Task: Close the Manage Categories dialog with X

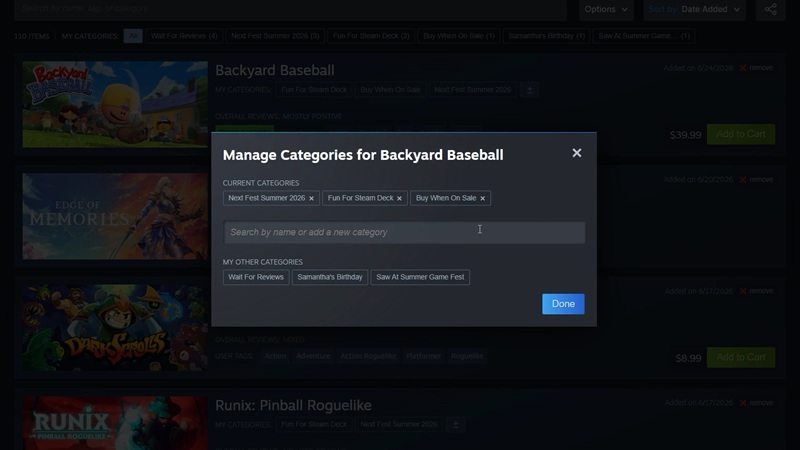Action: (577, 153)
